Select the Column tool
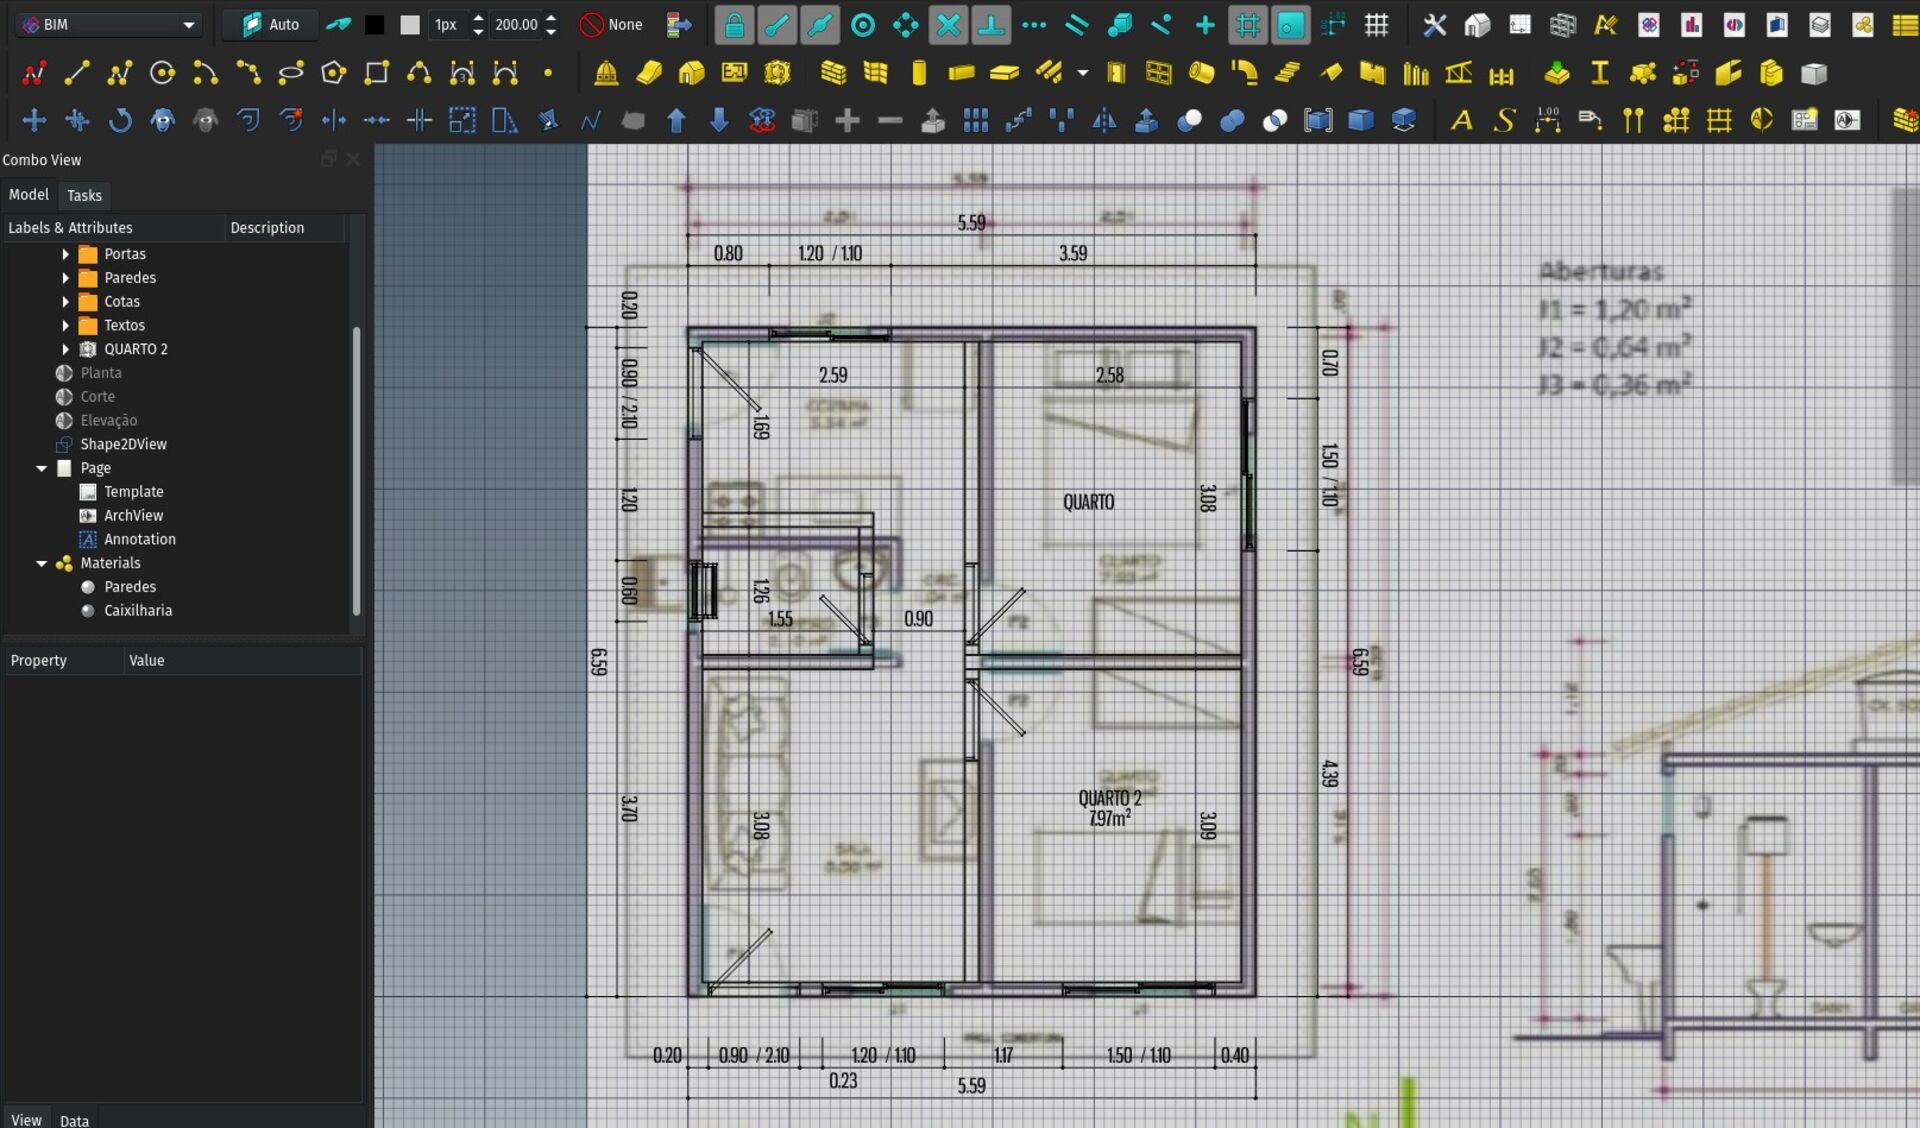The image size is (1920, 1128). 919,73
